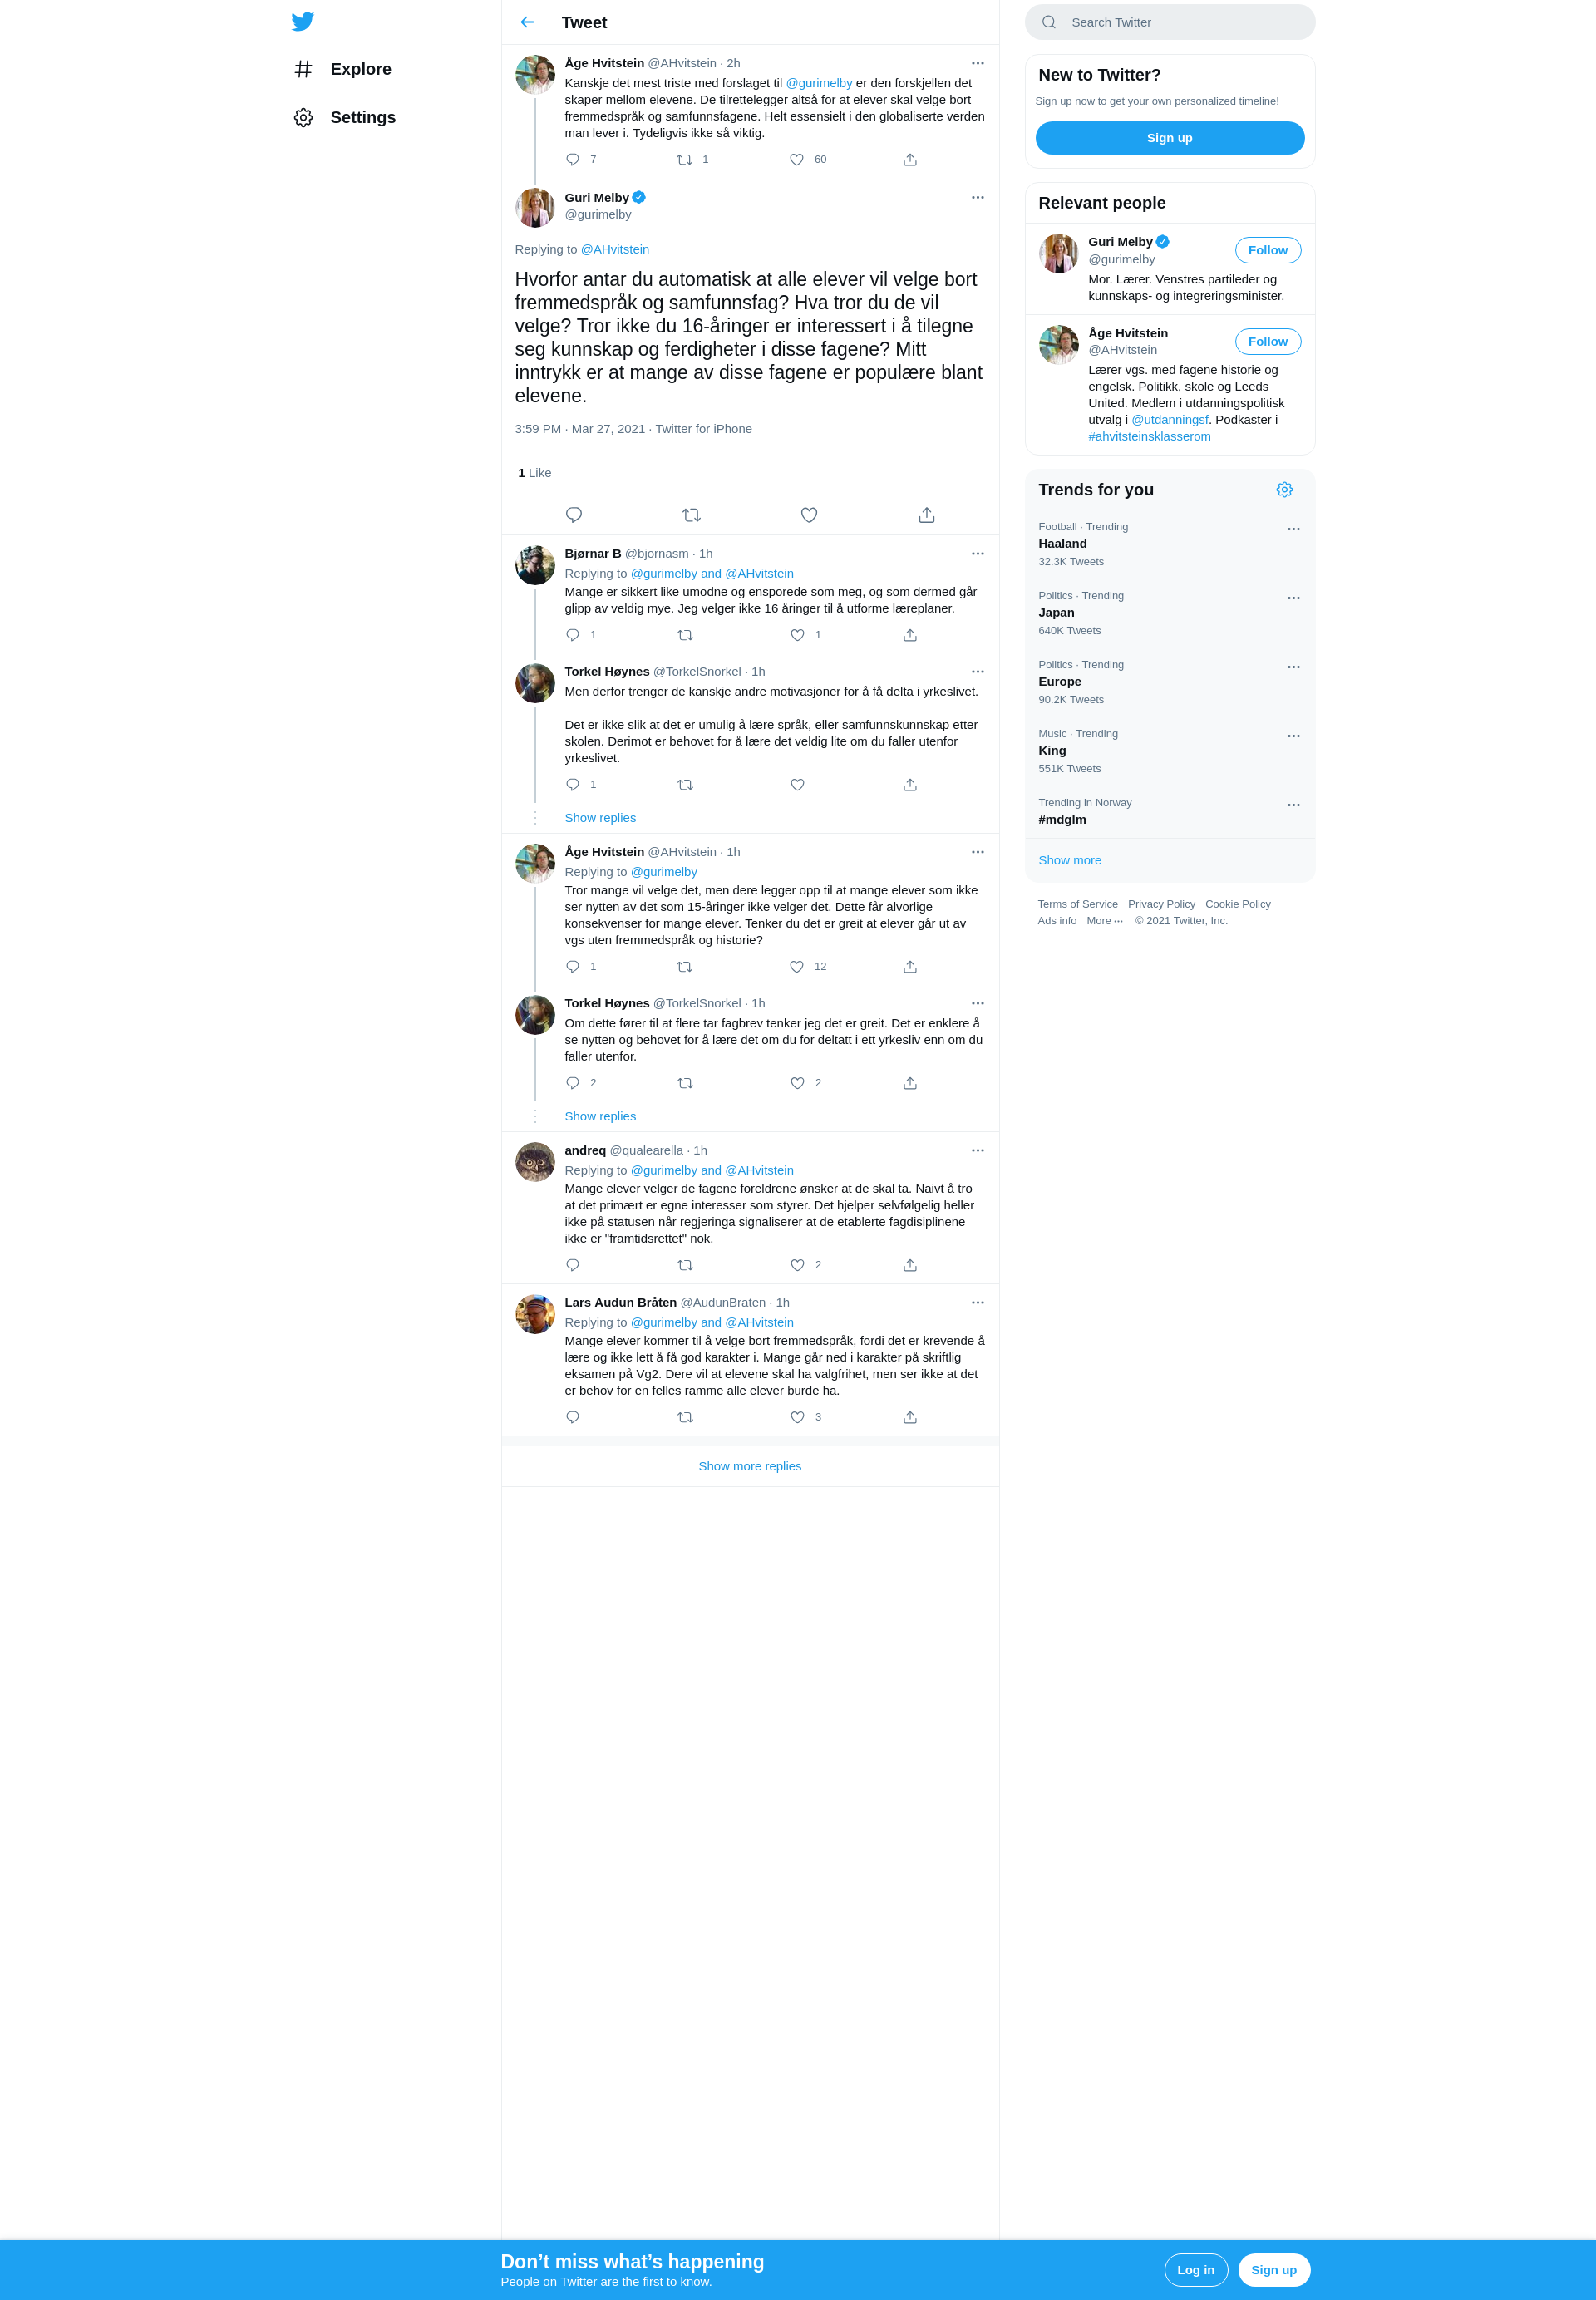Open Trends for you settings gear
1596x2300 pixels.
coord(1285,490)
